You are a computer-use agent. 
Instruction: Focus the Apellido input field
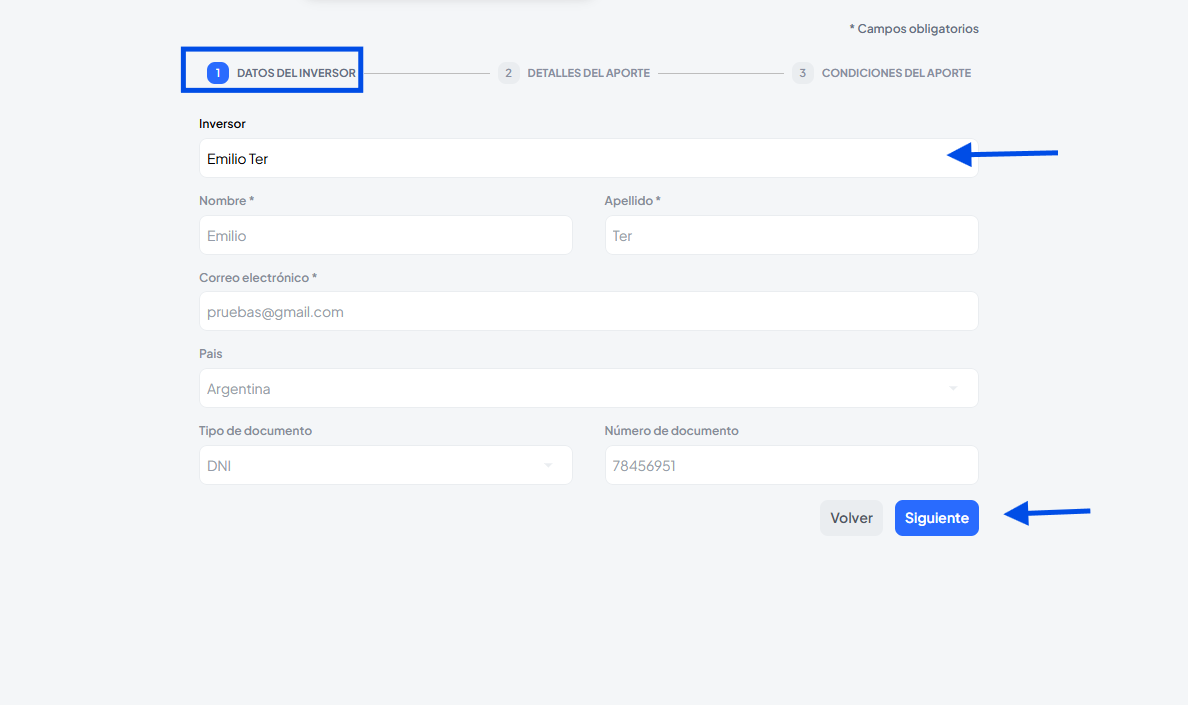coord(791,235)
